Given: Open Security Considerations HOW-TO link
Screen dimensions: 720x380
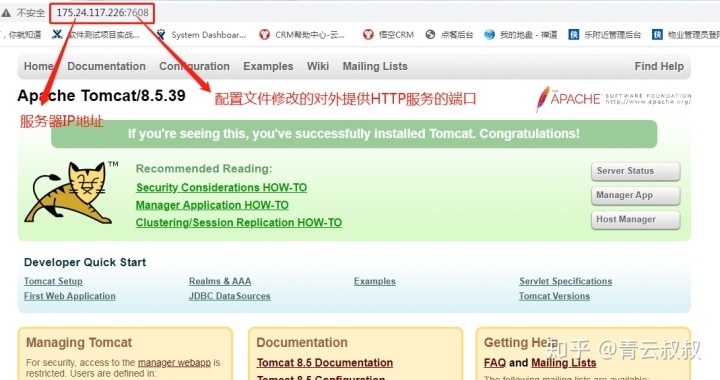Looking at the screenshot, I should pyautogui.click(x=221, y=188).
